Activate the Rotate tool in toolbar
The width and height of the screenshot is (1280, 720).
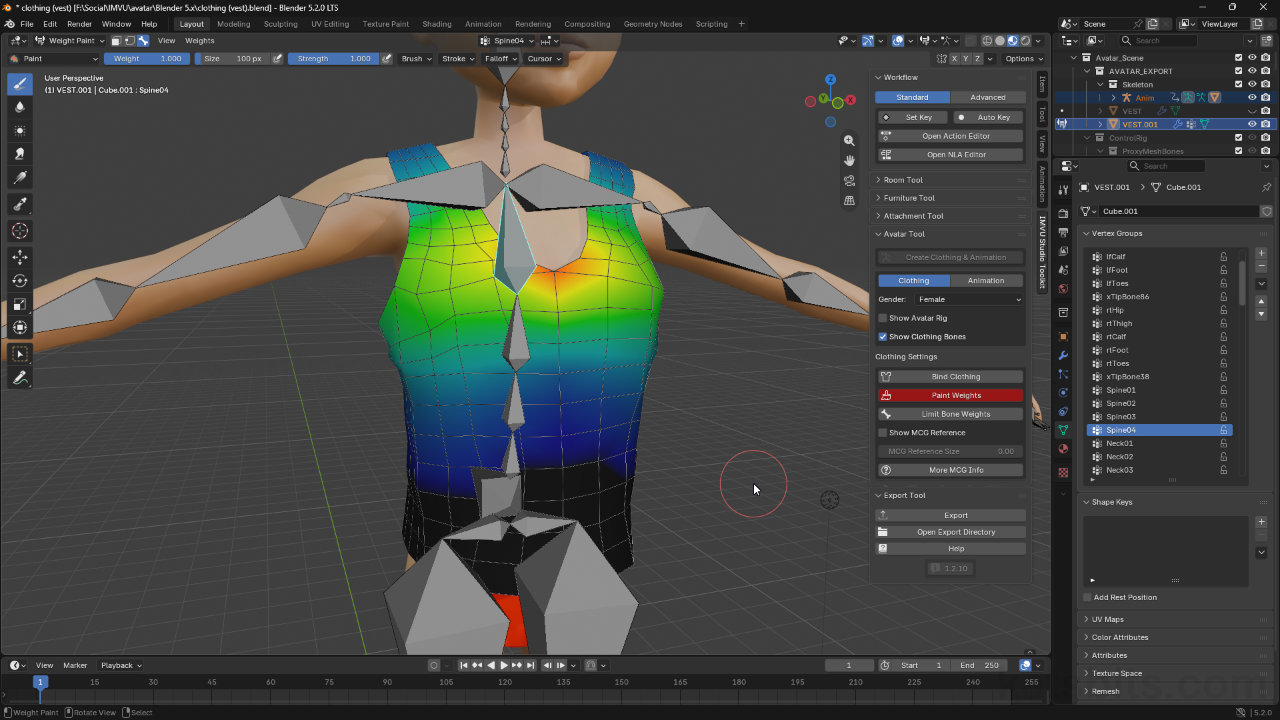coord(20,281)
